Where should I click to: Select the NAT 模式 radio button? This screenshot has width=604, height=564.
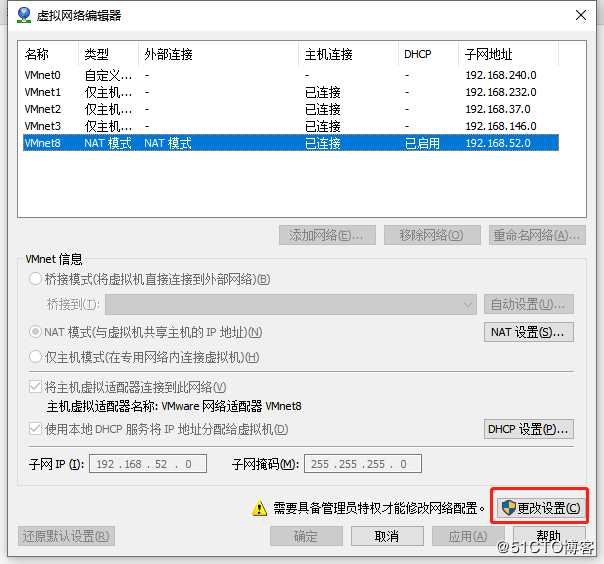pos(35,332)
